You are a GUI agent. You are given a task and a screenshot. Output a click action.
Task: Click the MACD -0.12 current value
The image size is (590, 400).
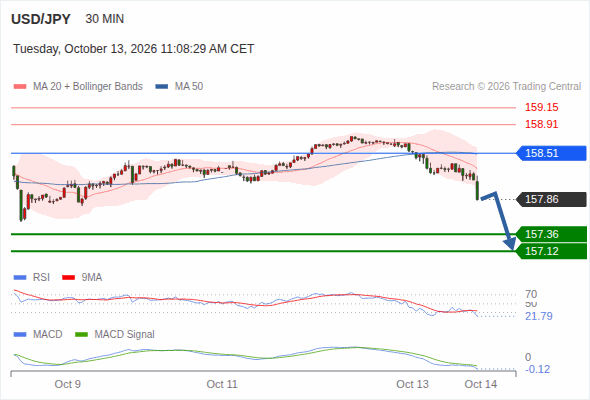537,369
